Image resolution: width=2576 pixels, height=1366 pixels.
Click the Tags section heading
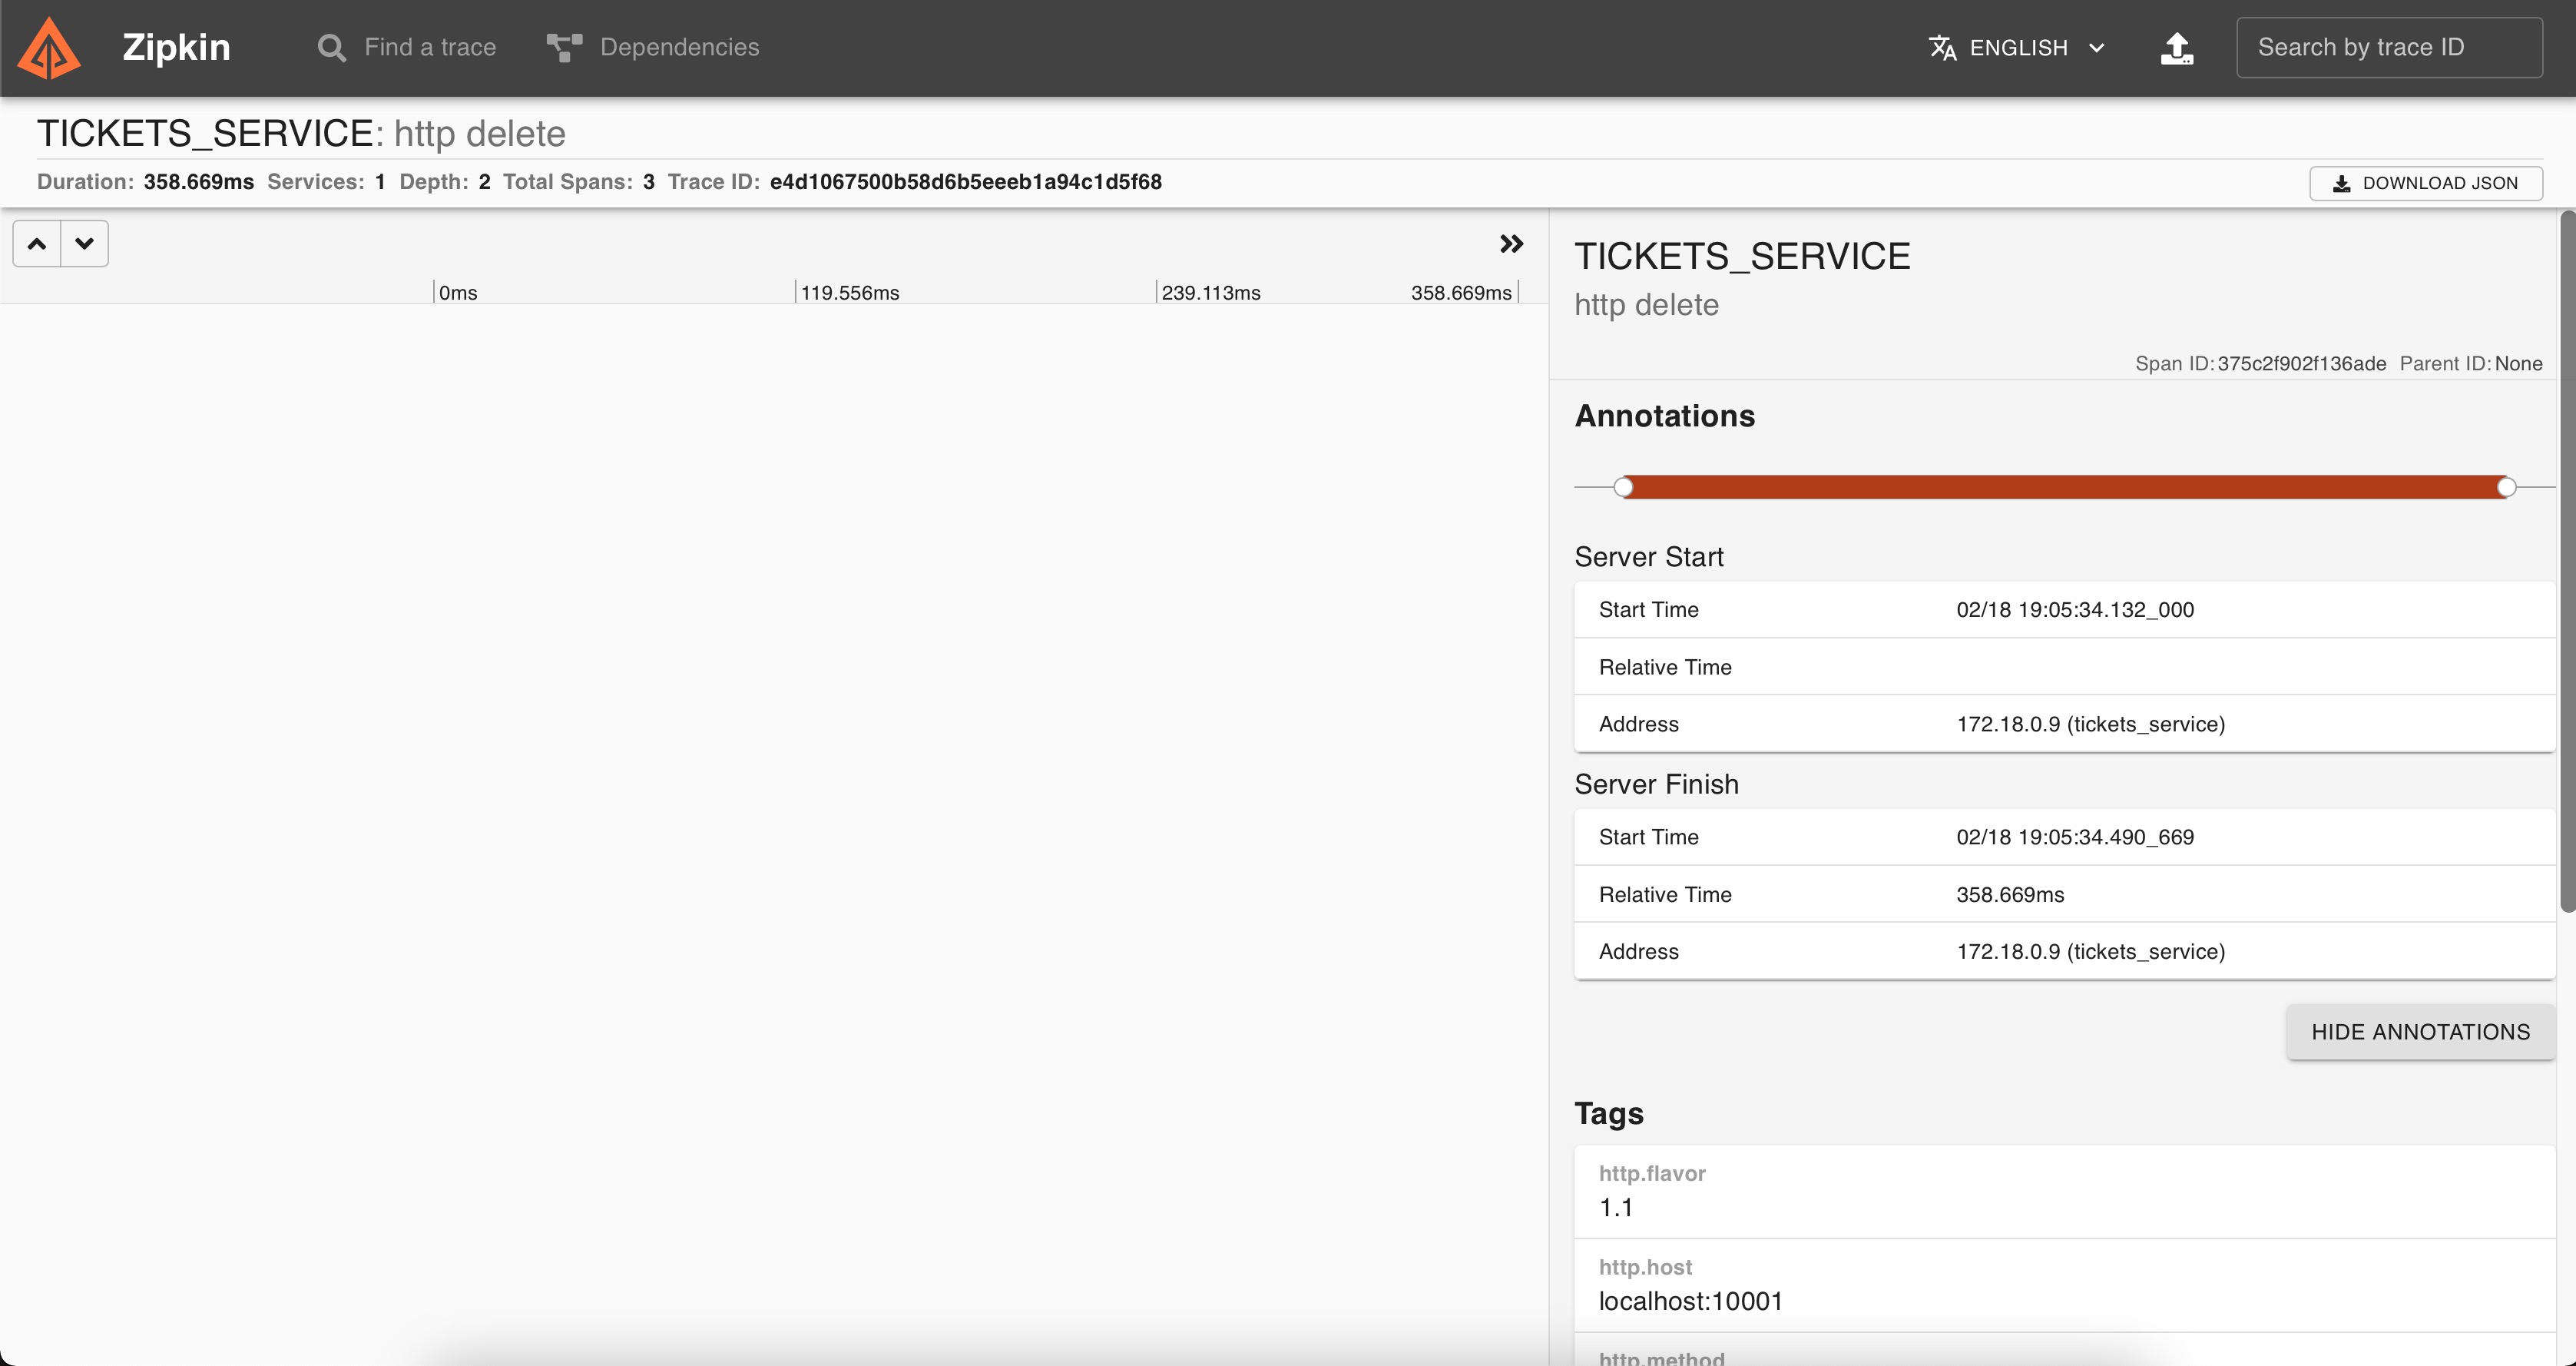(x=1608, y=1113)
